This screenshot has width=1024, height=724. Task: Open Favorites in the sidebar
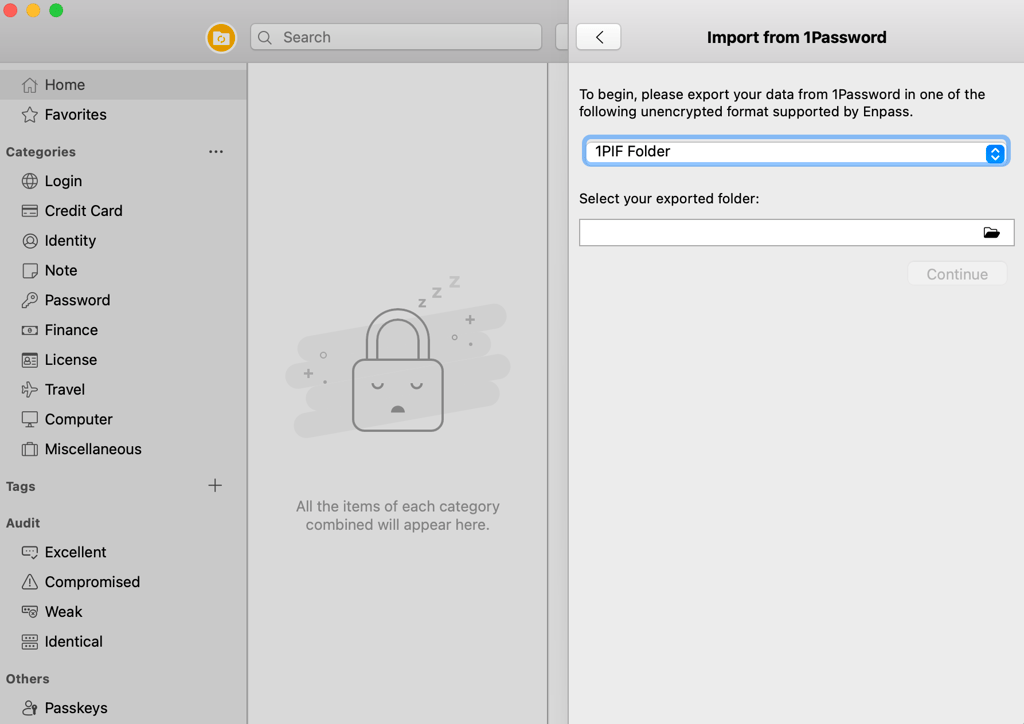123,115
